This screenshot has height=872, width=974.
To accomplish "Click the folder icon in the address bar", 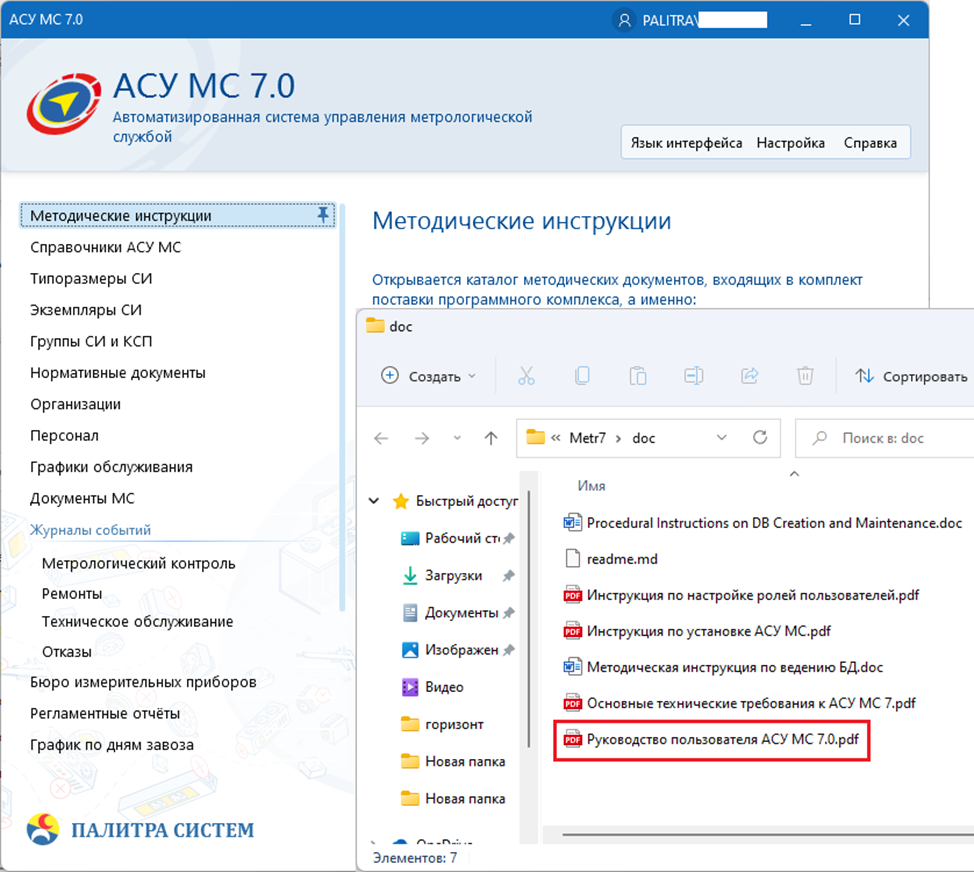I will pyautogui.click(x=535, y=437).
